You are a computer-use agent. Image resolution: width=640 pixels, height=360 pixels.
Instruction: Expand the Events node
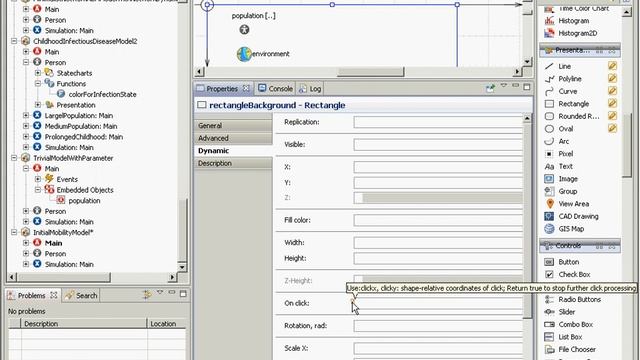pyautogui.click(x=38, y=179)
